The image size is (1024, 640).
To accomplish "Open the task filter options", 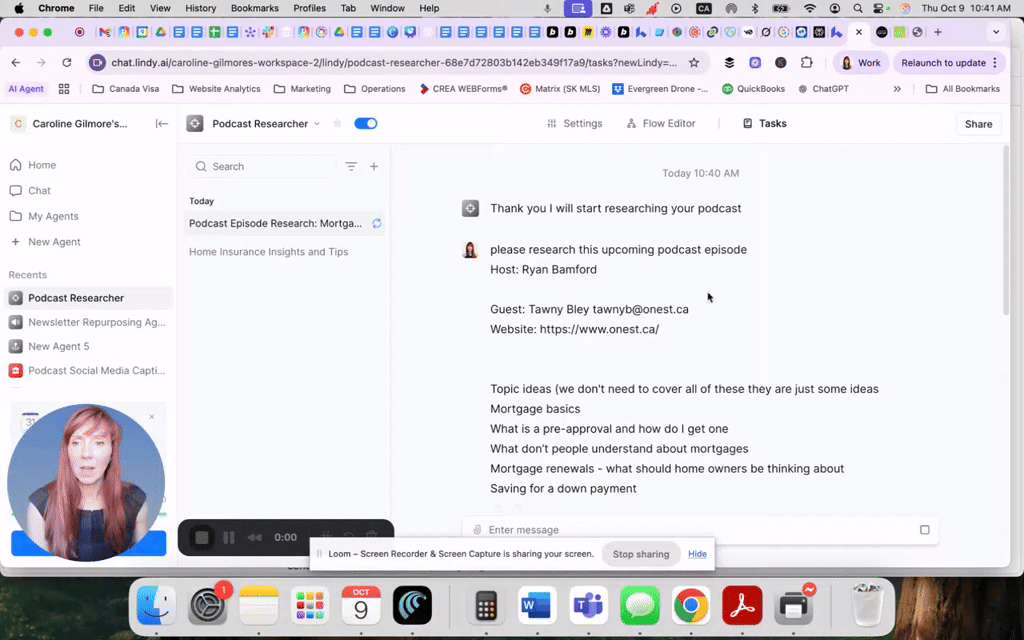I will click(x=351, y=167).
